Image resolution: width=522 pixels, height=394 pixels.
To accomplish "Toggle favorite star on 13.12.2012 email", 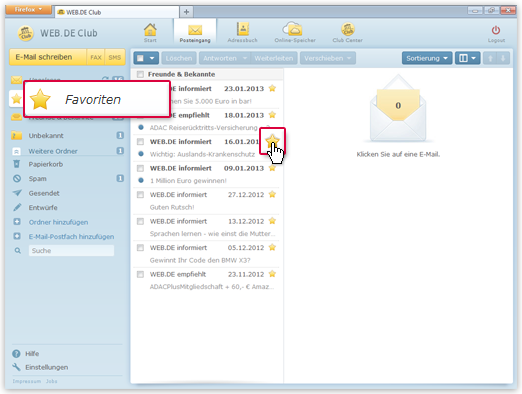I will click(x=272, y=221).
